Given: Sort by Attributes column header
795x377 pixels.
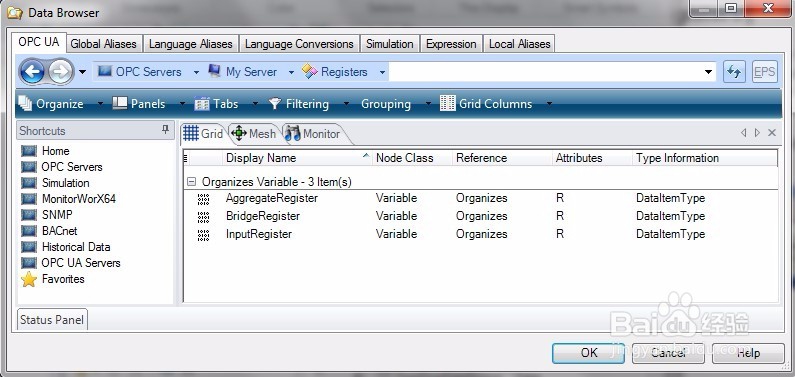Looking at the screenshot, I should 592,158.
